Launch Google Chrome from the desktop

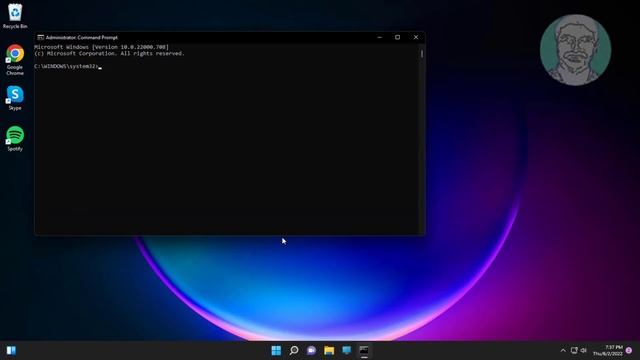[x=15, y=60]
